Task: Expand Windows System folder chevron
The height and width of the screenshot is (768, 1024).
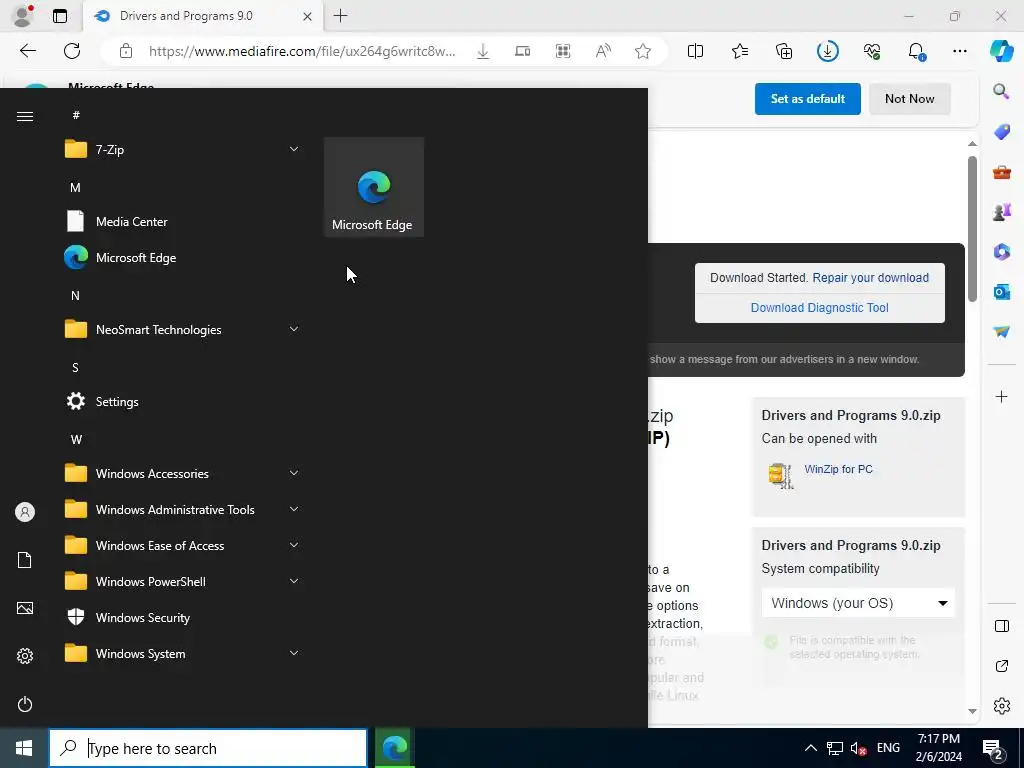Action: pos(294,653)
